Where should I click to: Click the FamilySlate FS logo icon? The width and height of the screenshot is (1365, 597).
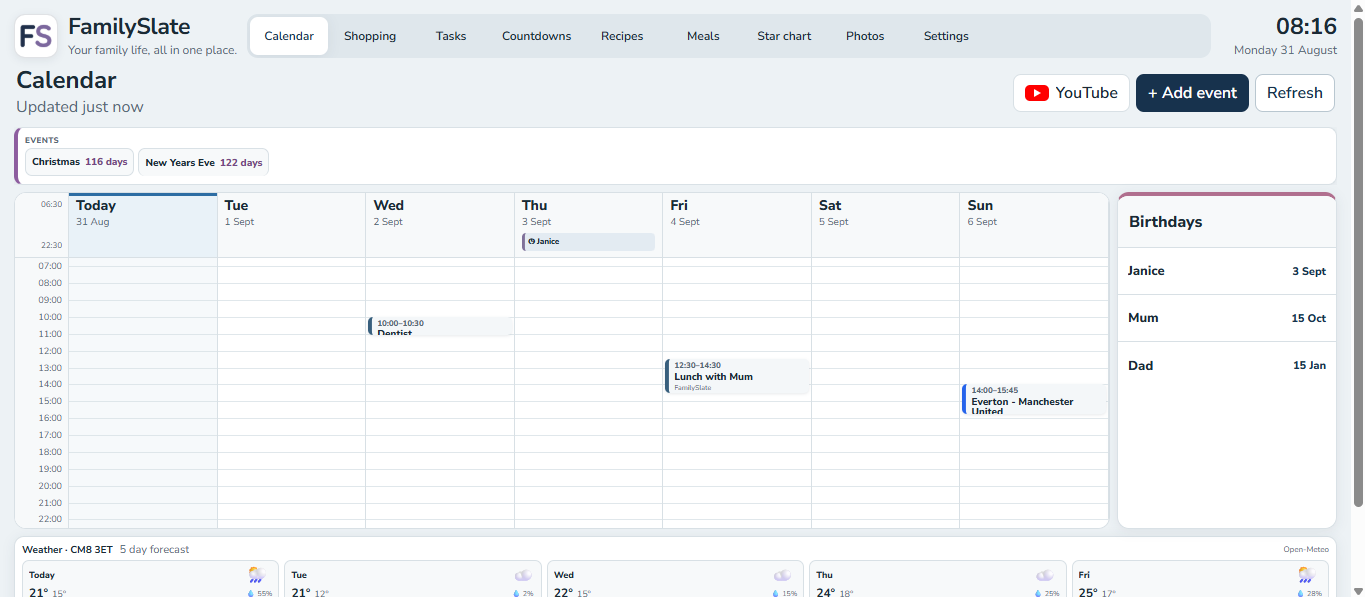36,36
